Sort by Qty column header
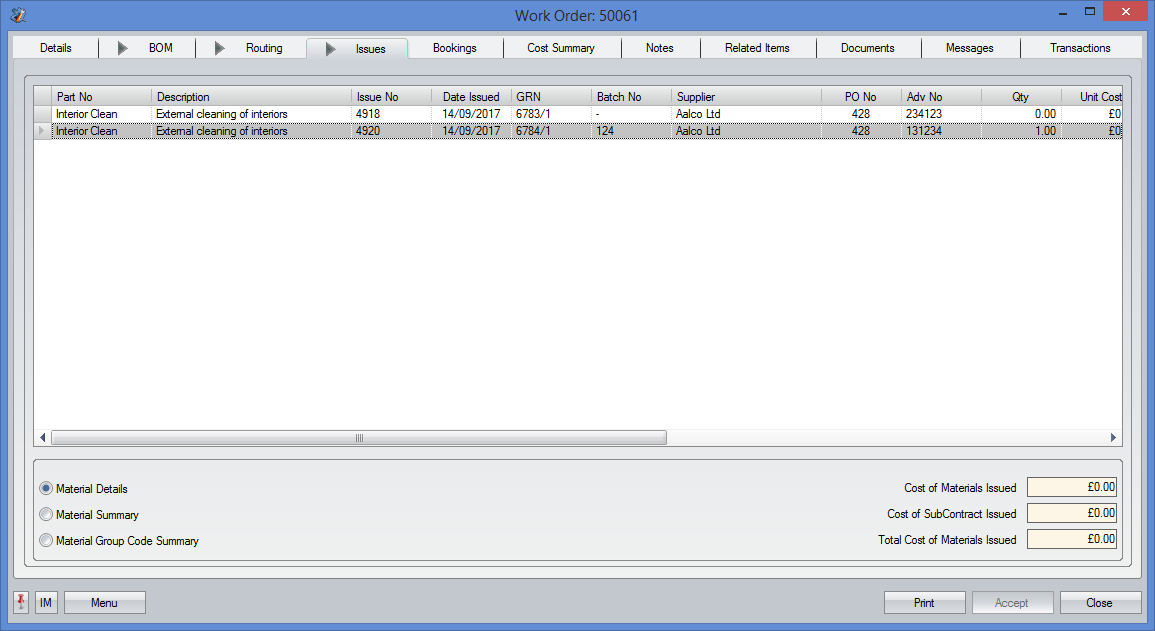Viewport: 1155px width, 631px height. [1021, 96]
